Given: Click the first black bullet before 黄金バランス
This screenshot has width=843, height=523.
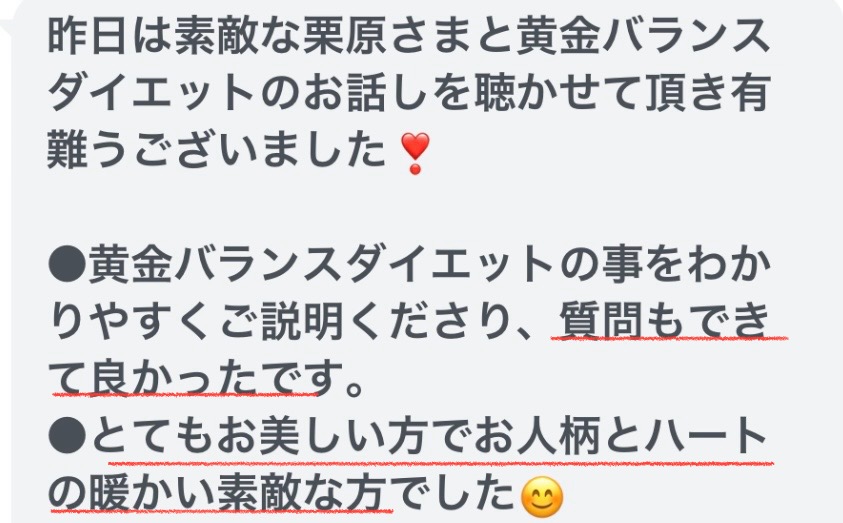Looking at the screenshot, I should [67, 264].
